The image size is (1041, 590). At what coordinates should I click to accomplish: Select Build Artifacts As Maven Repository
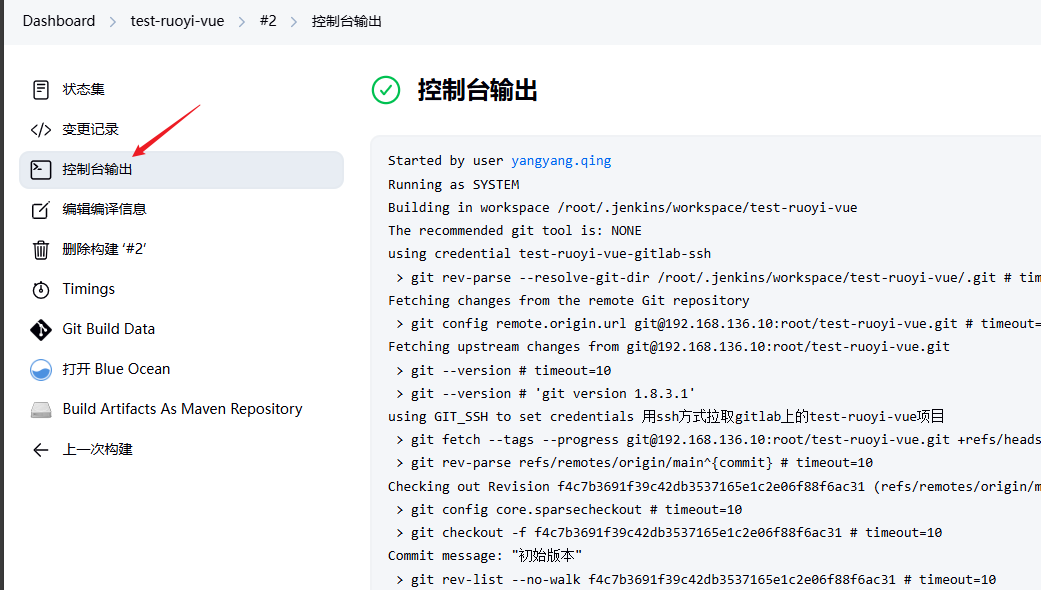pyautogui.click(x=182, y=409)
